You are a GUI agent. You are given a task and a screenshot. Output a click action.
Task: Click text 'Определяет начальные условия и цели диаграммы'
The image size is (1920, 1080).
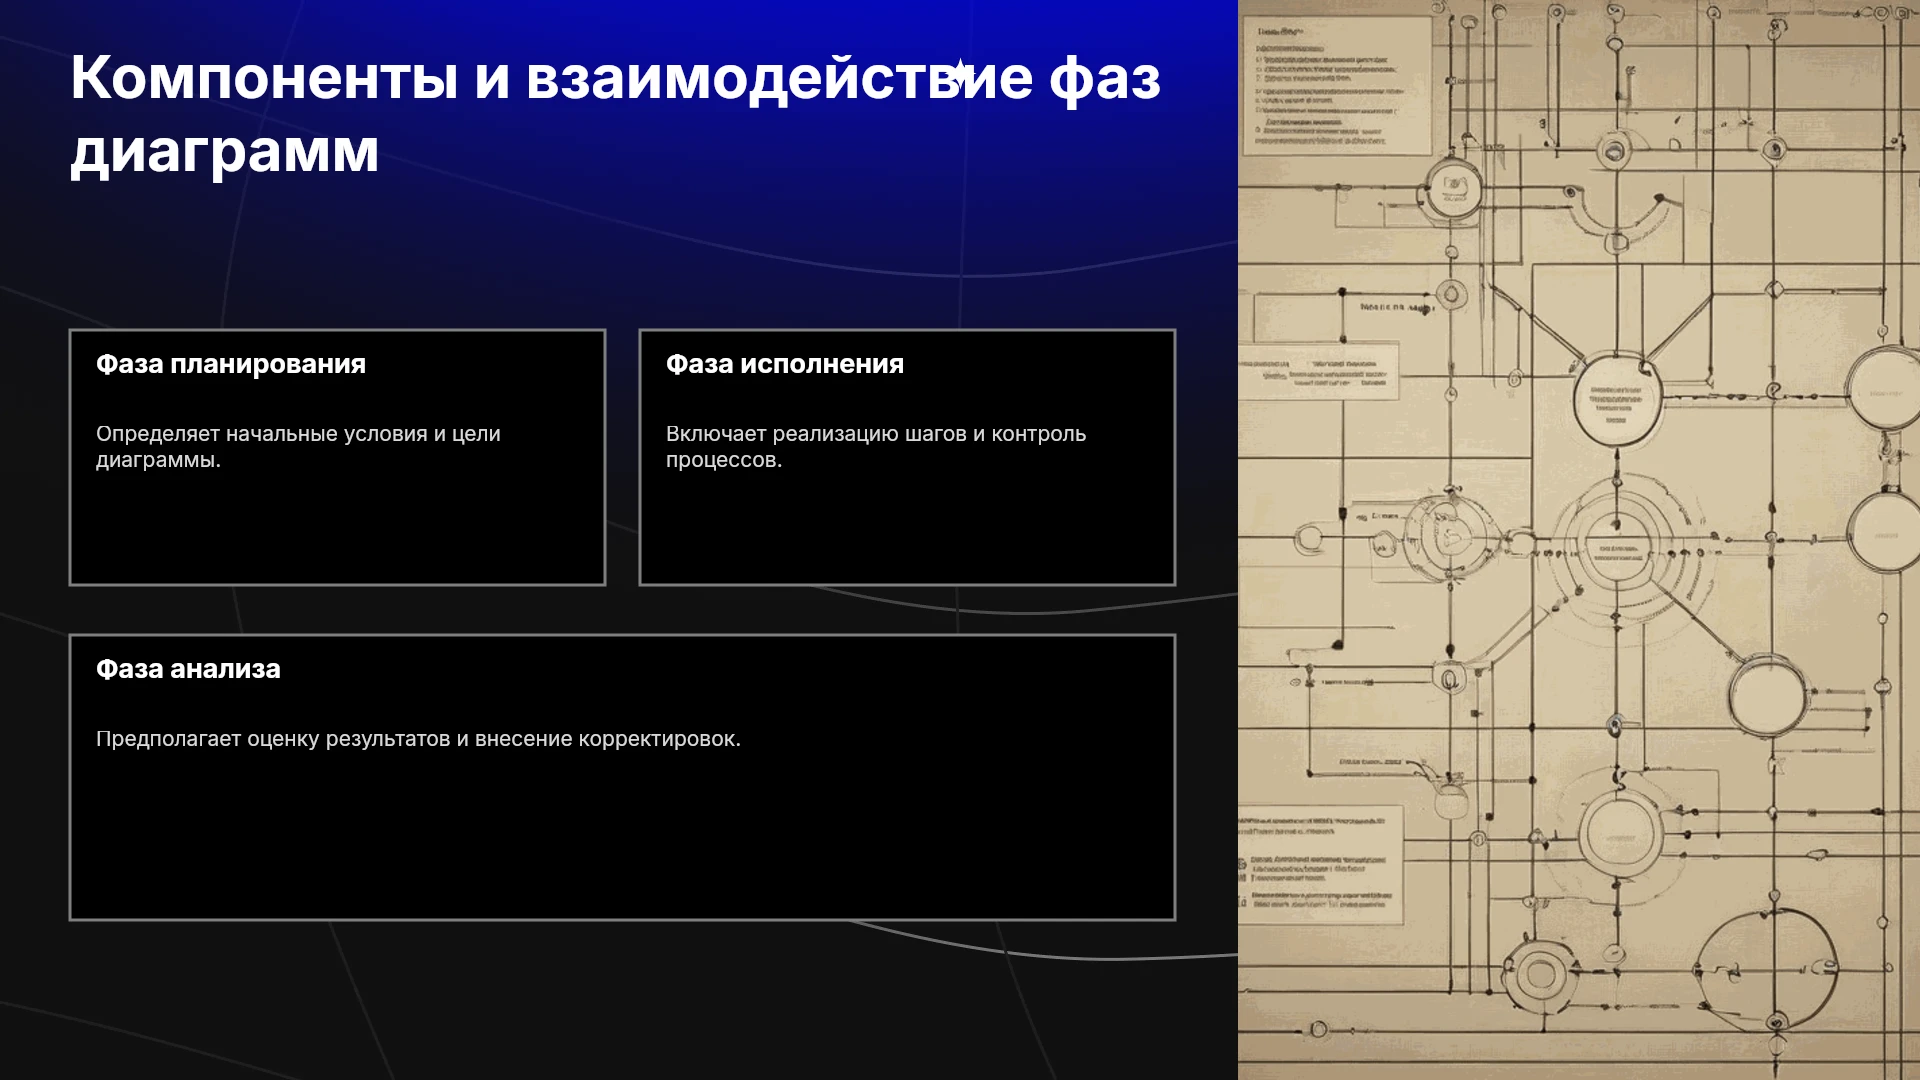pyautogui.click(x=298, y=447)
